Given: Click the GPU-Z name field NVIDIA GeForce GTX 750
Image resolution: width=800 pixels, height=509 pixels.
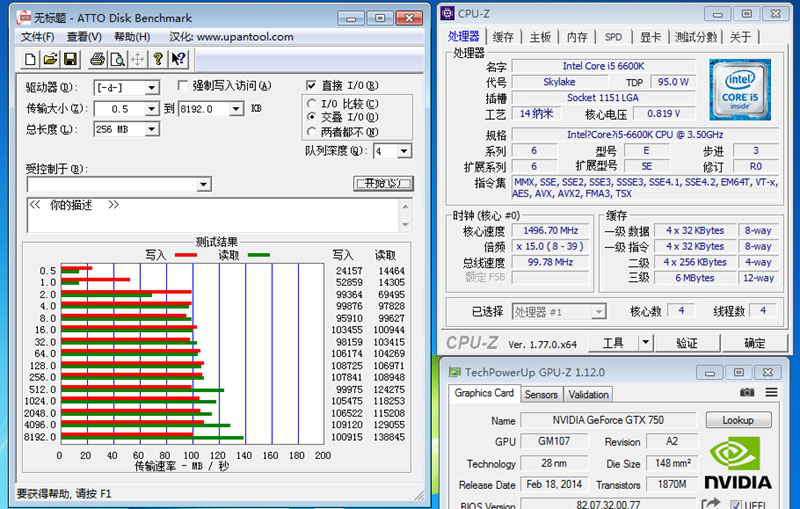Looking at the screenshot, I should tap(608, 420).
